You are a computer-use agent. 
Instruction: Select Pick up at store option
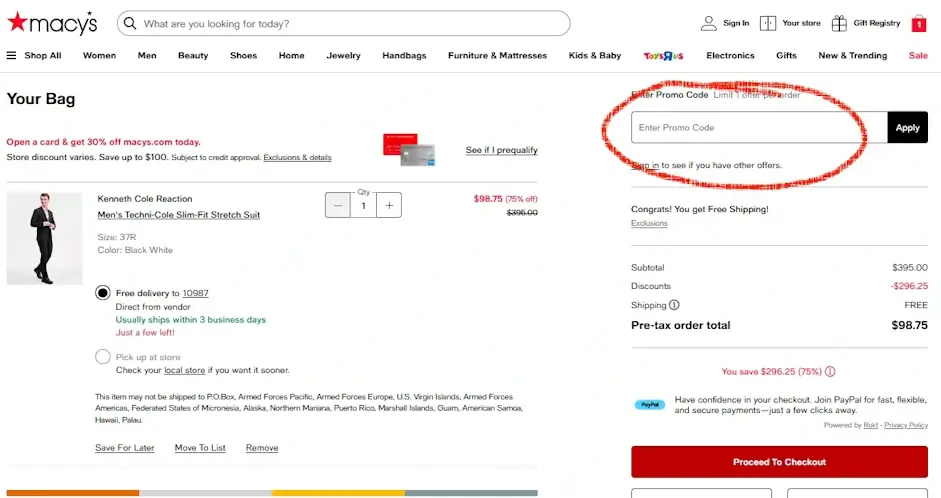point(103,357)
